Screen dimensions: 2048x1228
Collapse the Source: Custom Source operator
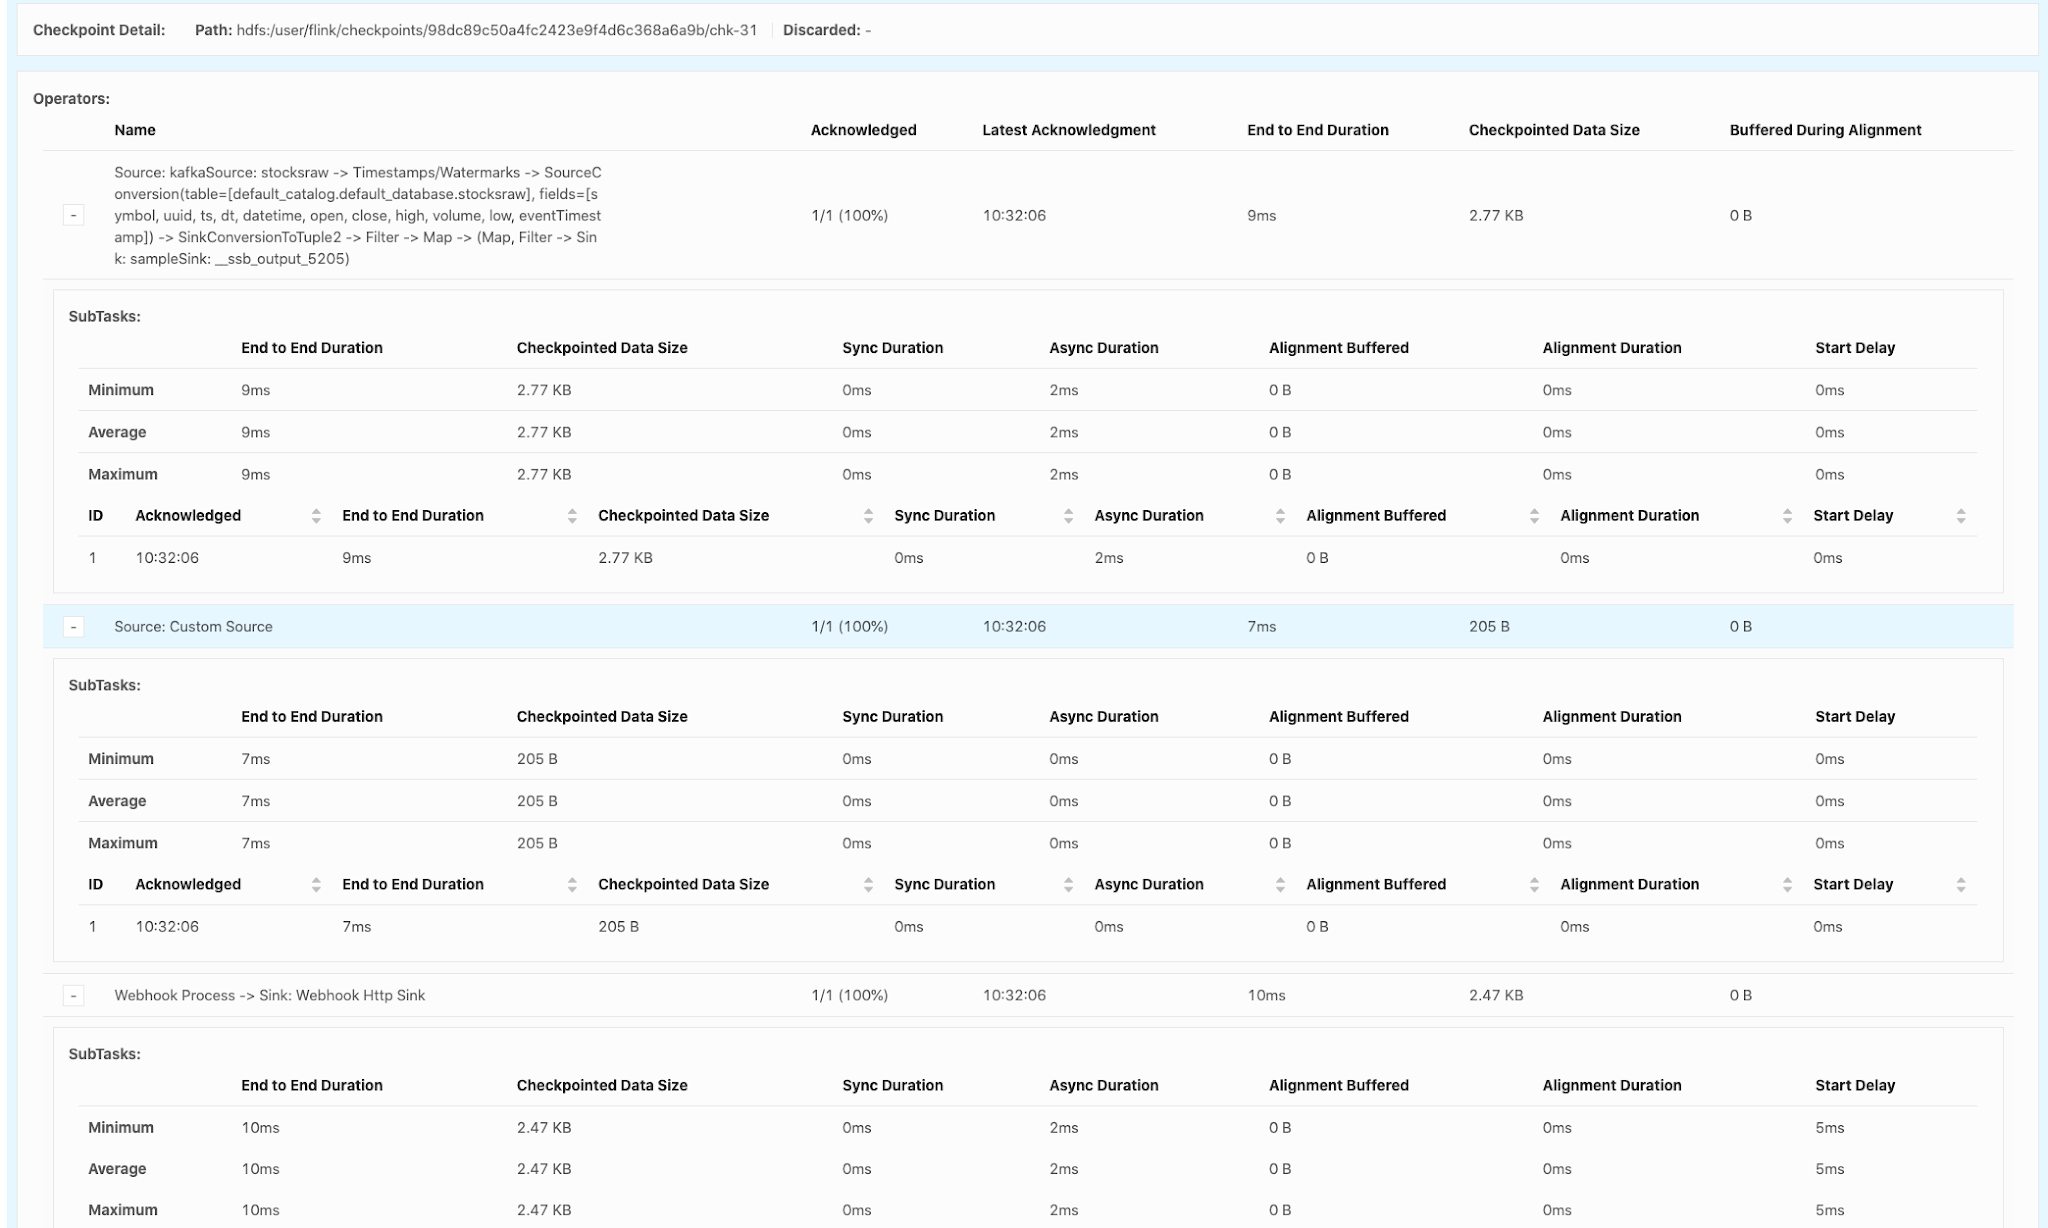(73, 627)
